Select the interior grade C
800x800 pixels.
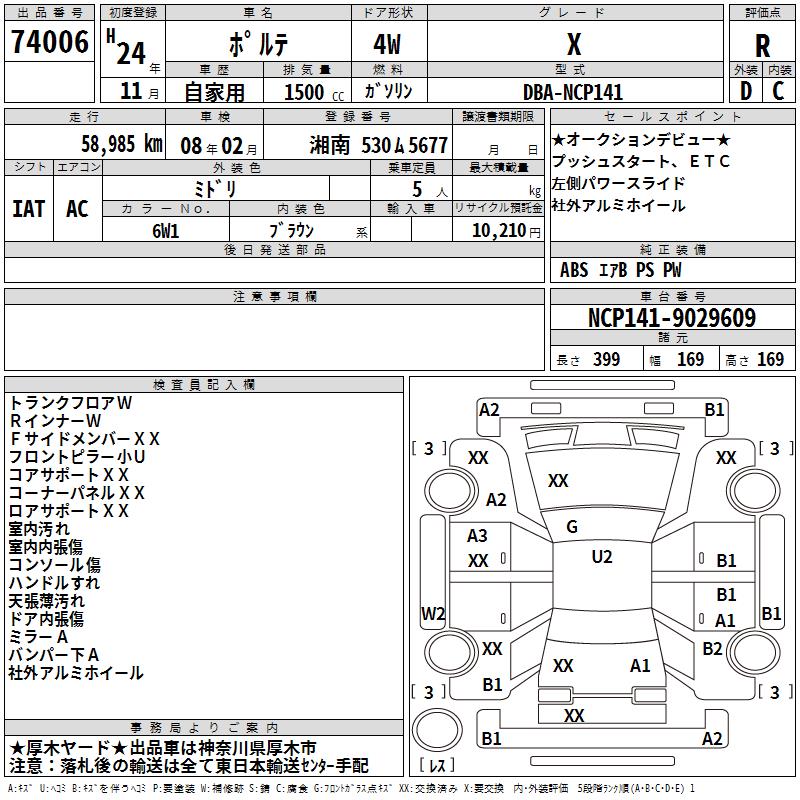[778, 91]
